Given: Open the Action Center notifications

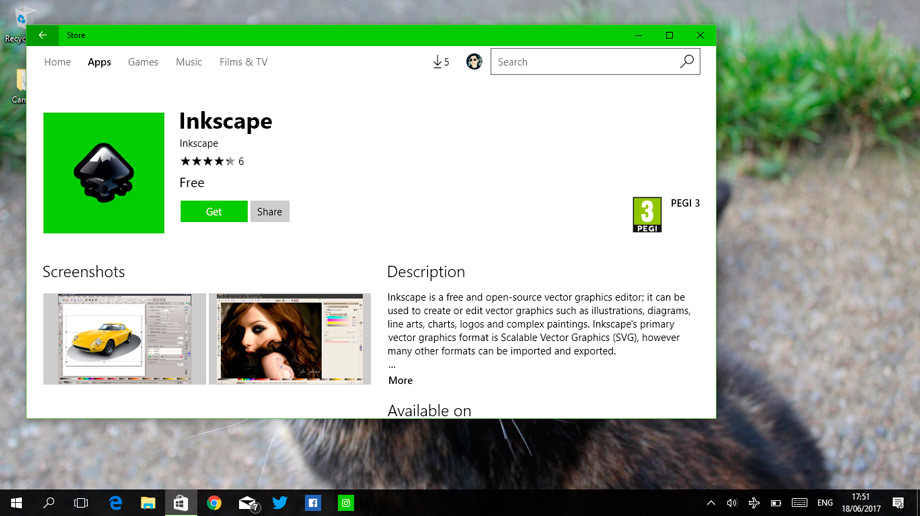Looking at the screenshot, I should tap(898, 503).
